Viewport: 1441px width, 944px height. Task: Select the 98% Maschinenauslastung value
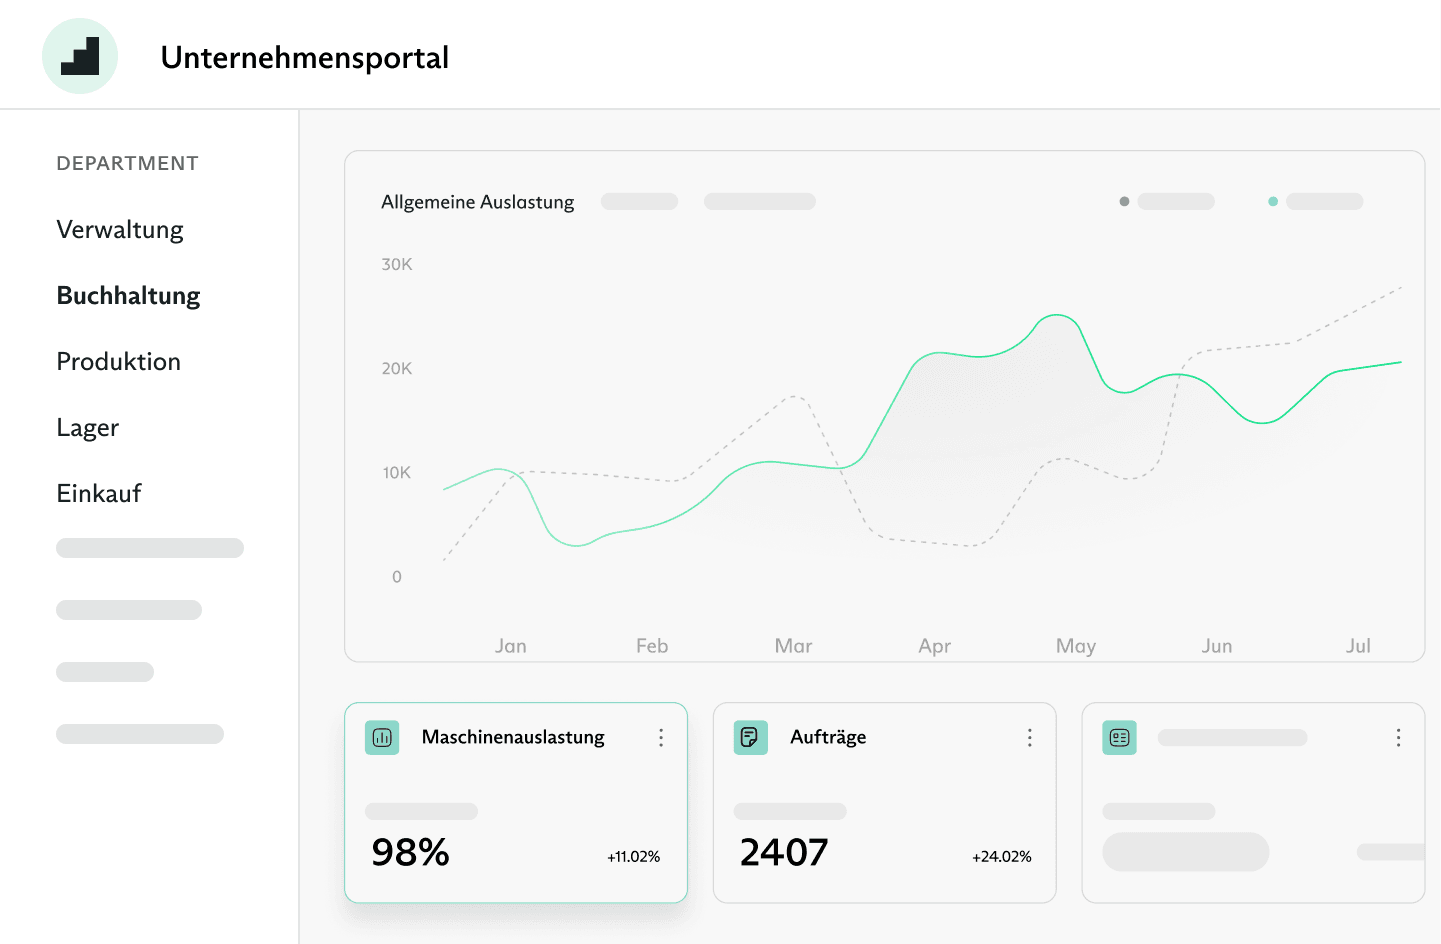[x=410, y=853]
